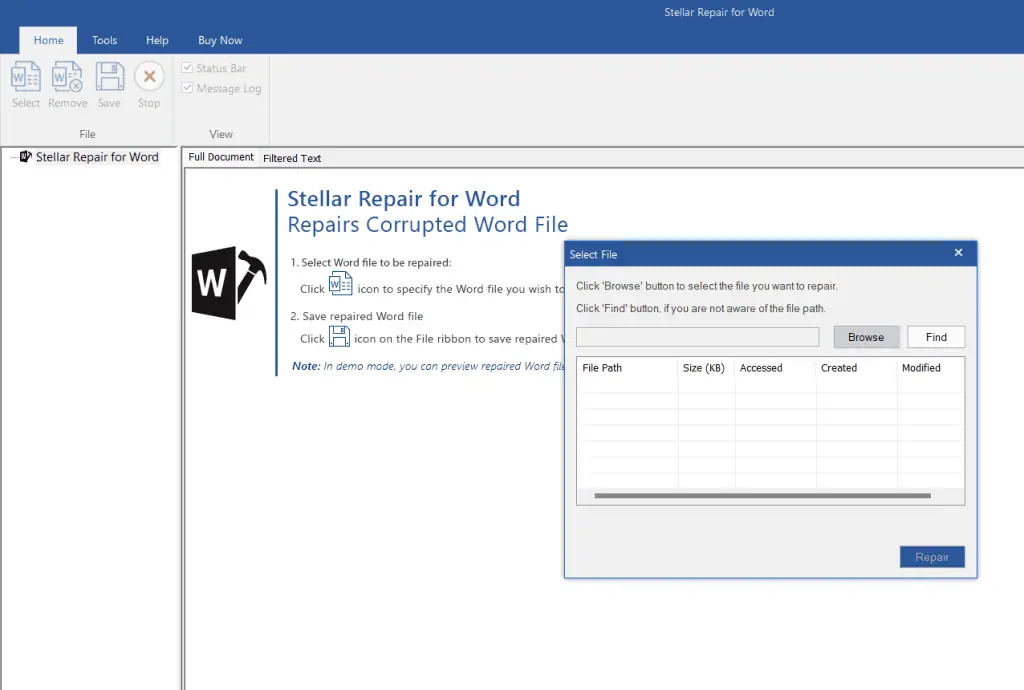Viewport: 1024px width, 690px height.
Task: Click the file path input field
Action: [x=697, y=337]
